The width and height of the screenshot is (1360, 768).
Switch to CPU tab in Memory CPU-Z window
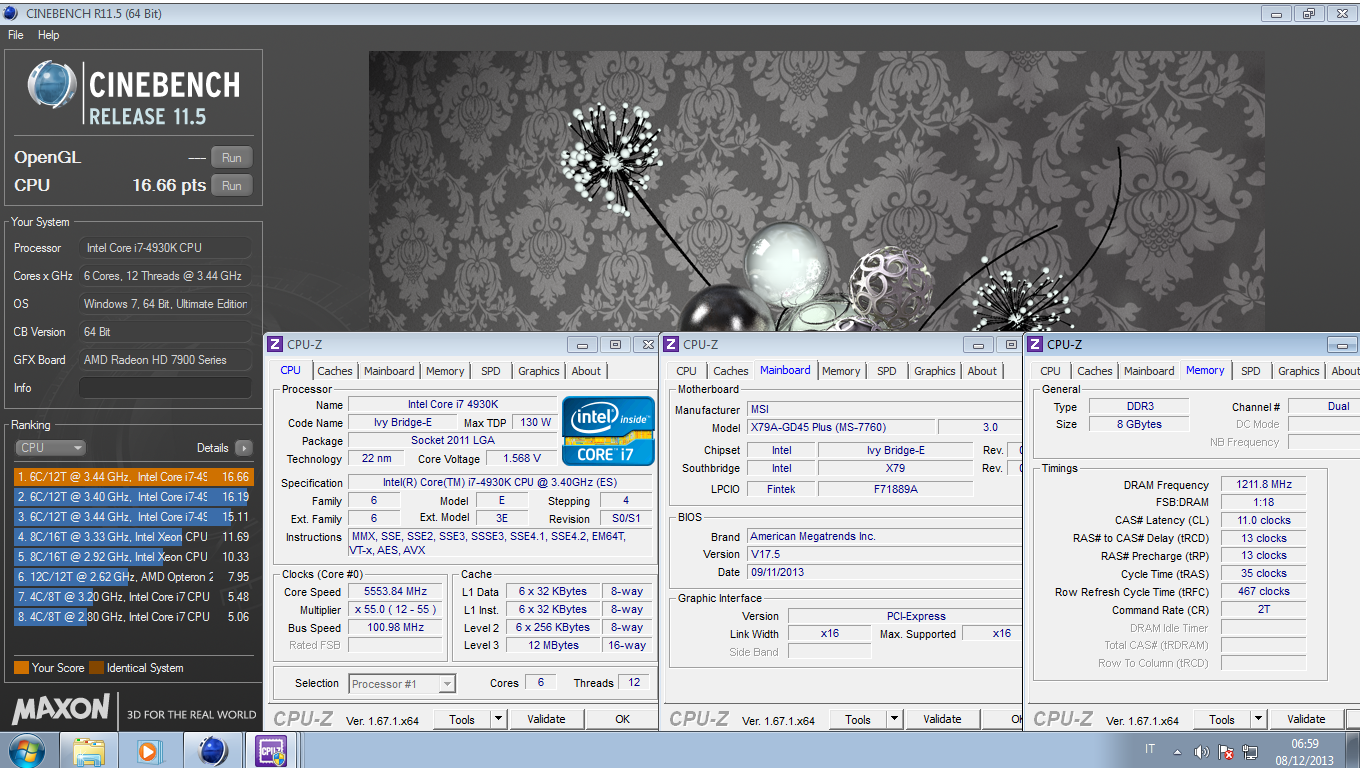pyautogui.click(x=1051, y=371)
